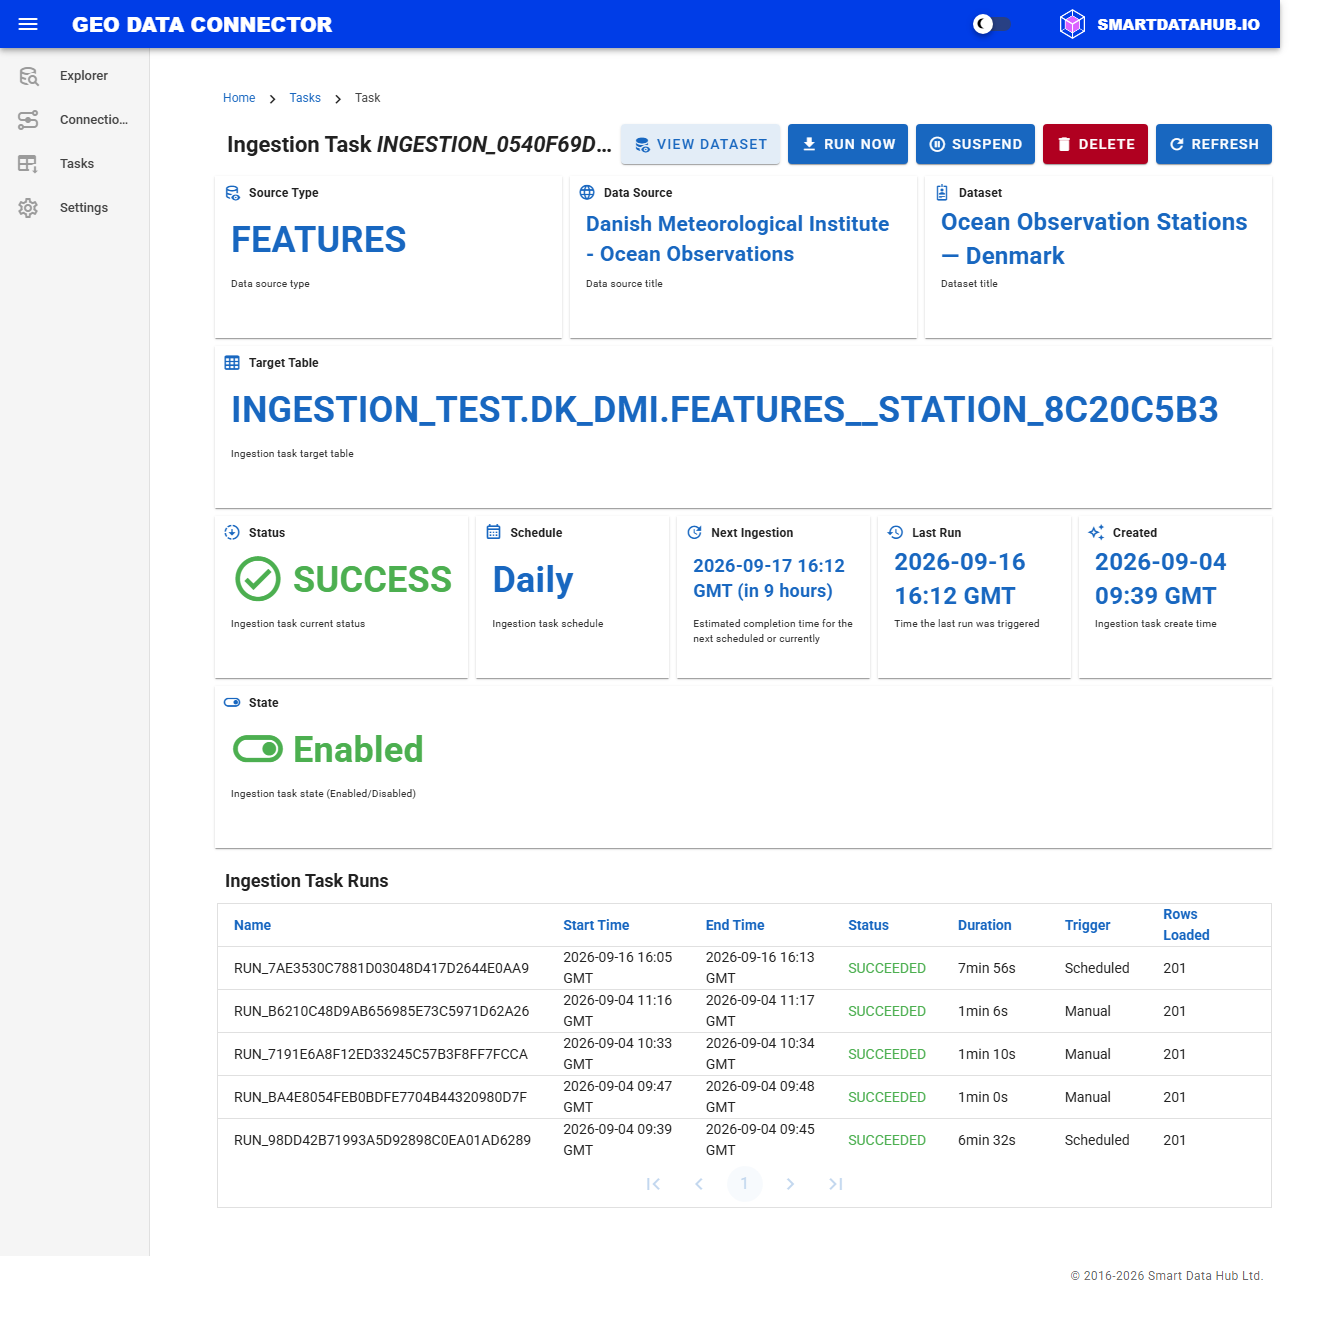1339x1323 pixels.
Task: Suspend the ingestion task
Action: [x=975, y=144]
